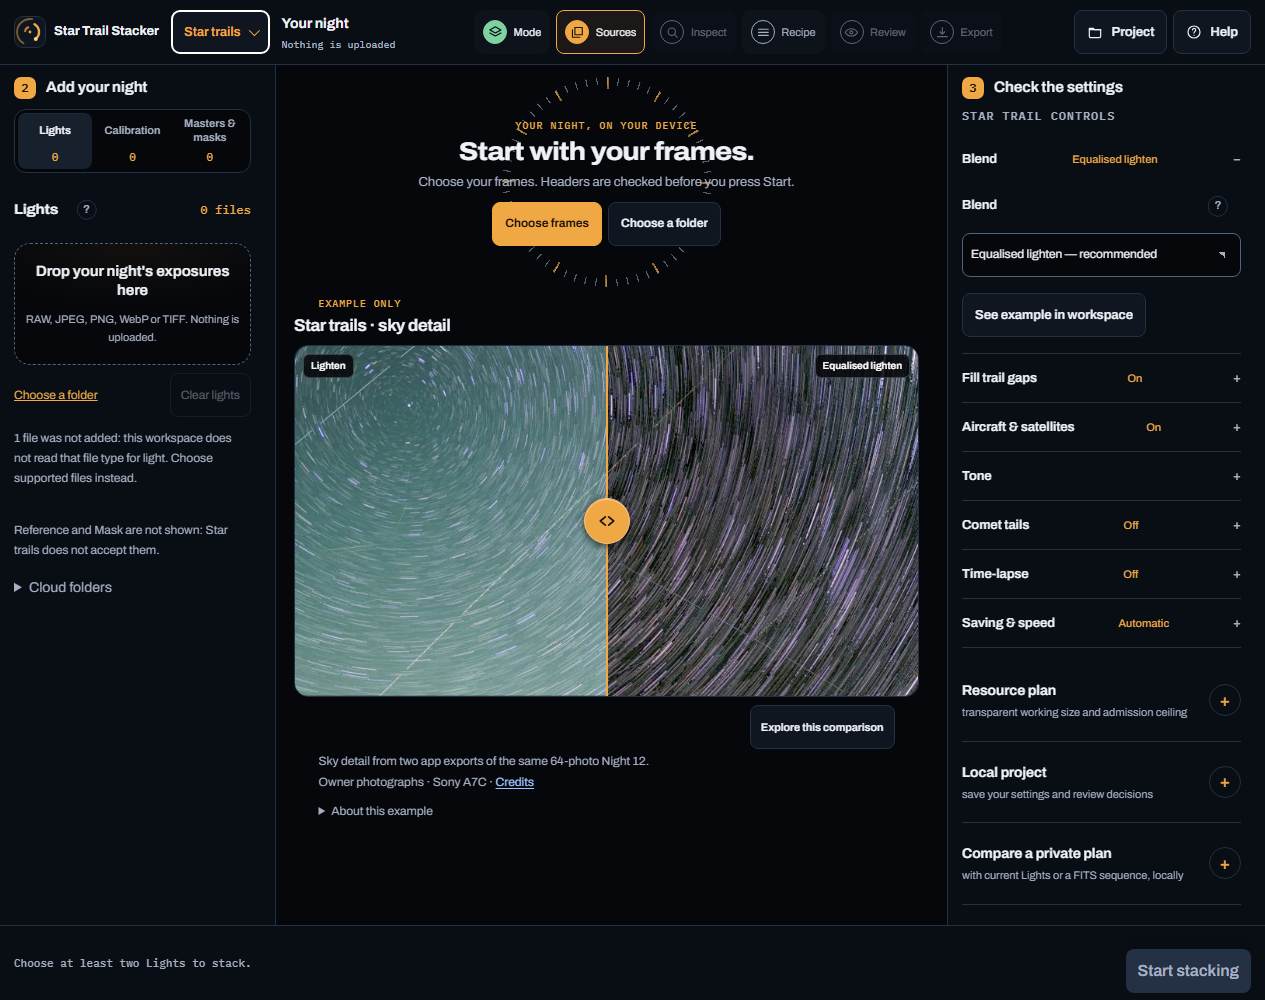Open the Credits link
The image size is (1265, 1000).
(x=515, y=782)
